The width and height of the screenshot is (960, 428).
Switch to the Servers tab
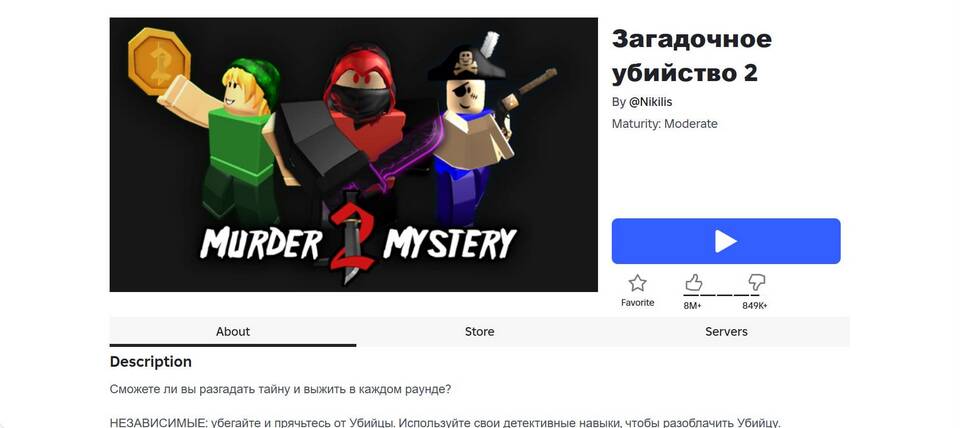[x=726, y=331]
